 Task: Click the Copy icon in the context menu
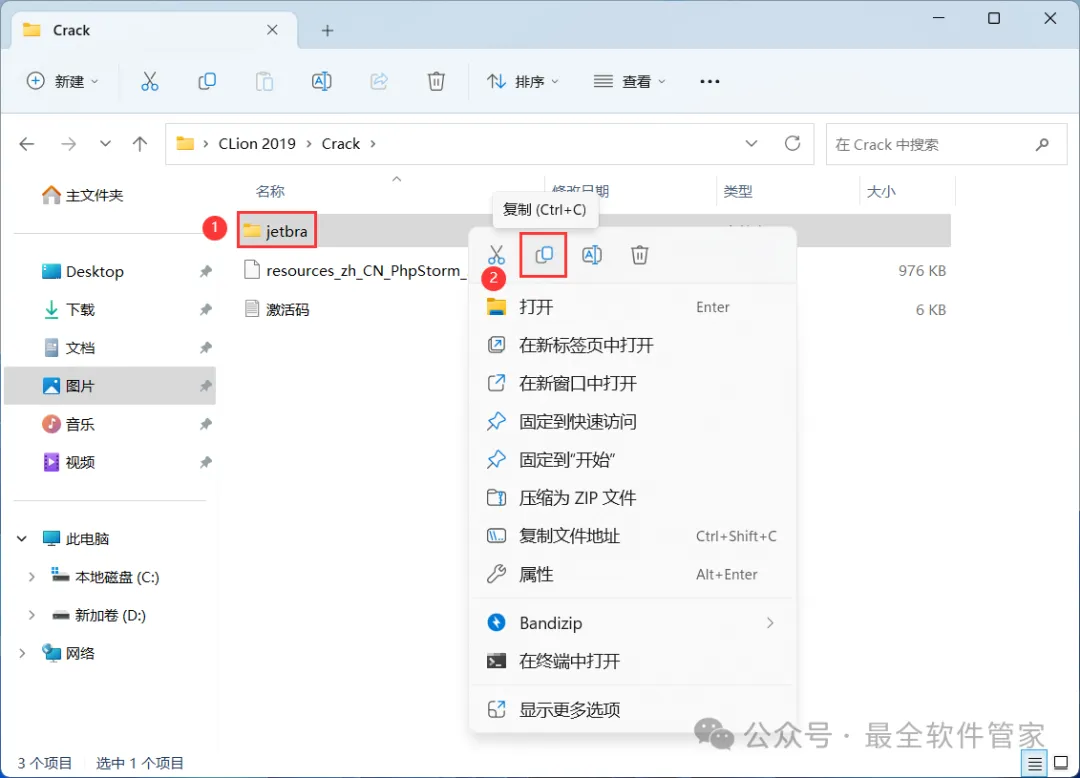(x=543, y=255)
